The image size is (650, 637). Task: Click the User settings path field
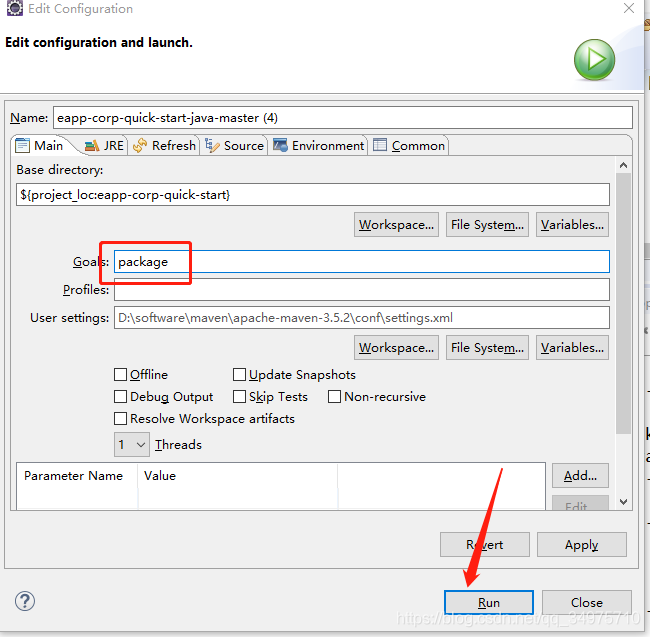(361, 318)
